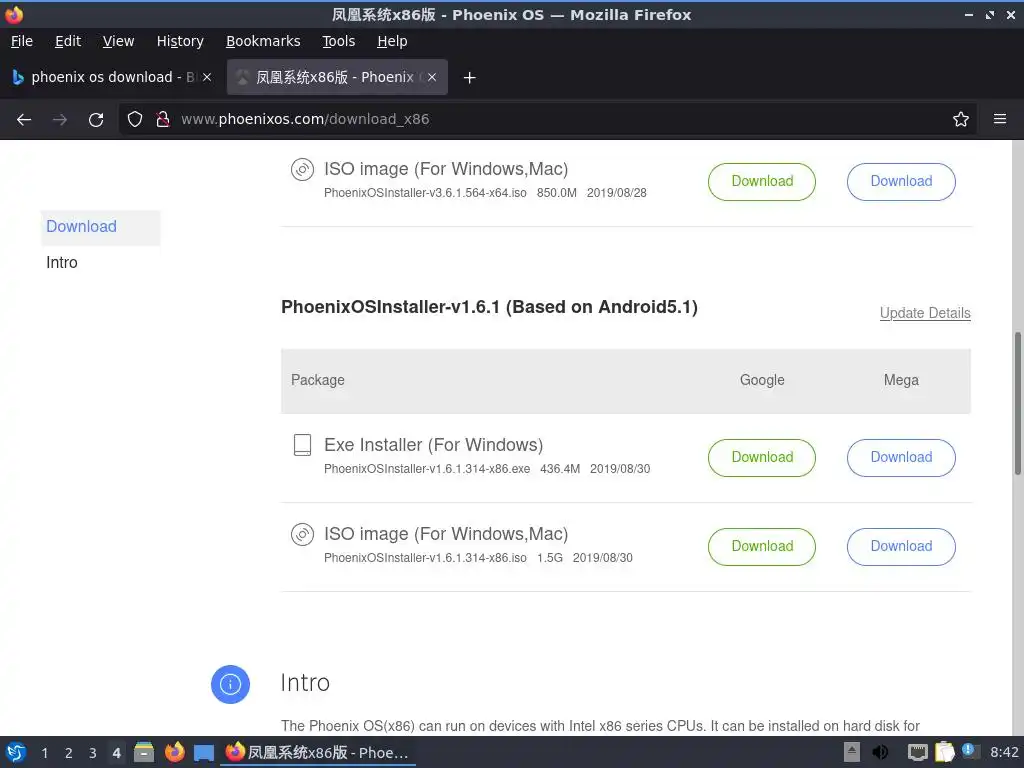Click the Exe Installer (For Windows) title

(434, 445)
